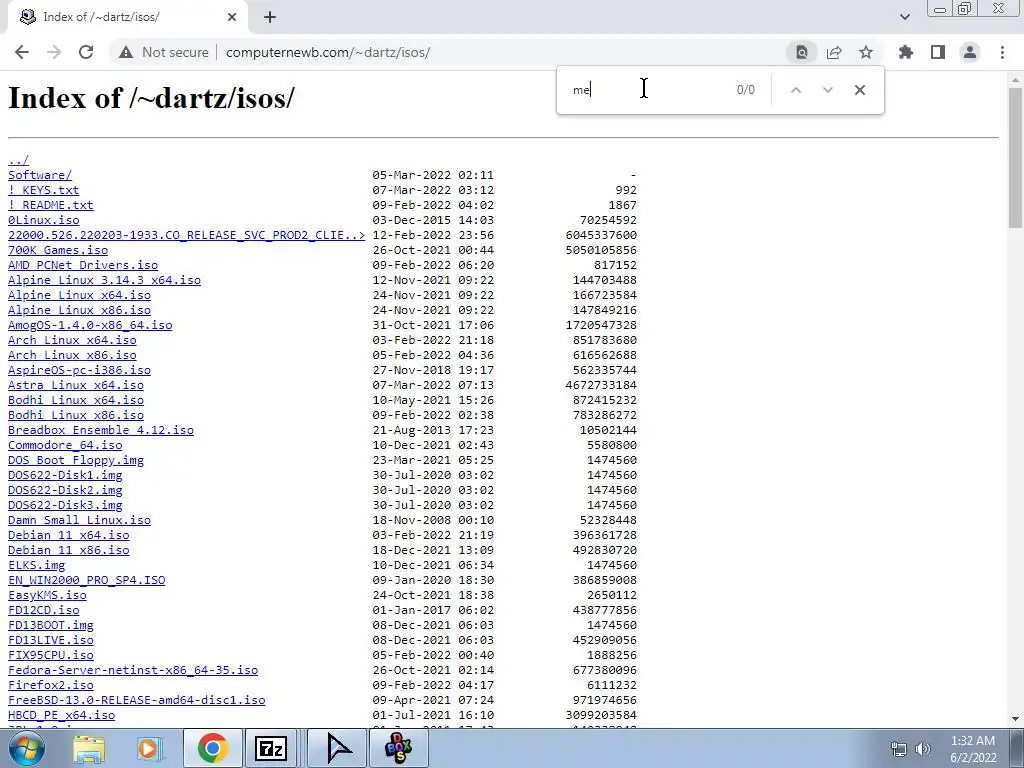This screenshot has width=1024, height=768.
Task: Download Breadbox_Ensemble_4.12.iso
Action: [101, 430]
